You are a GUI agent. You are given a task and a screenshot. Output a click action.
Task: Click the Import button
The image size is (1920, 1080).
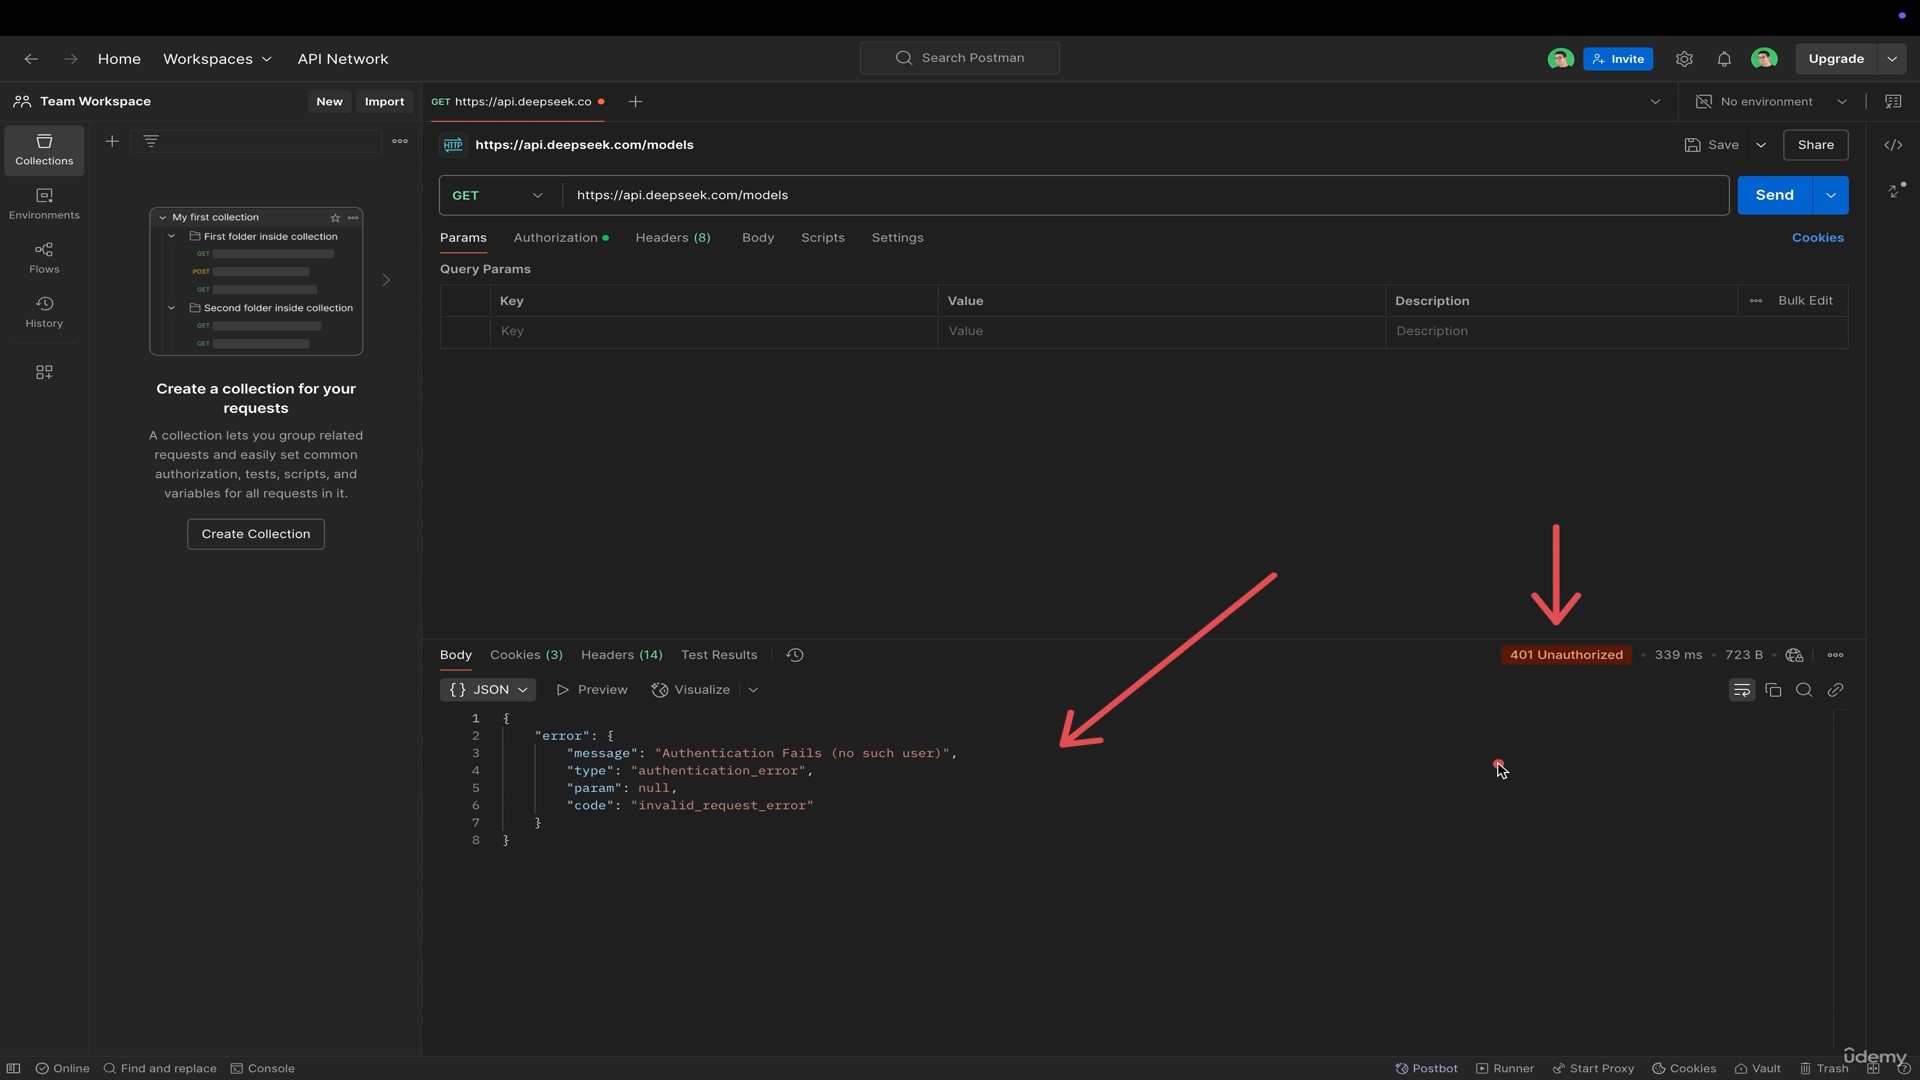tap(384, 102)
